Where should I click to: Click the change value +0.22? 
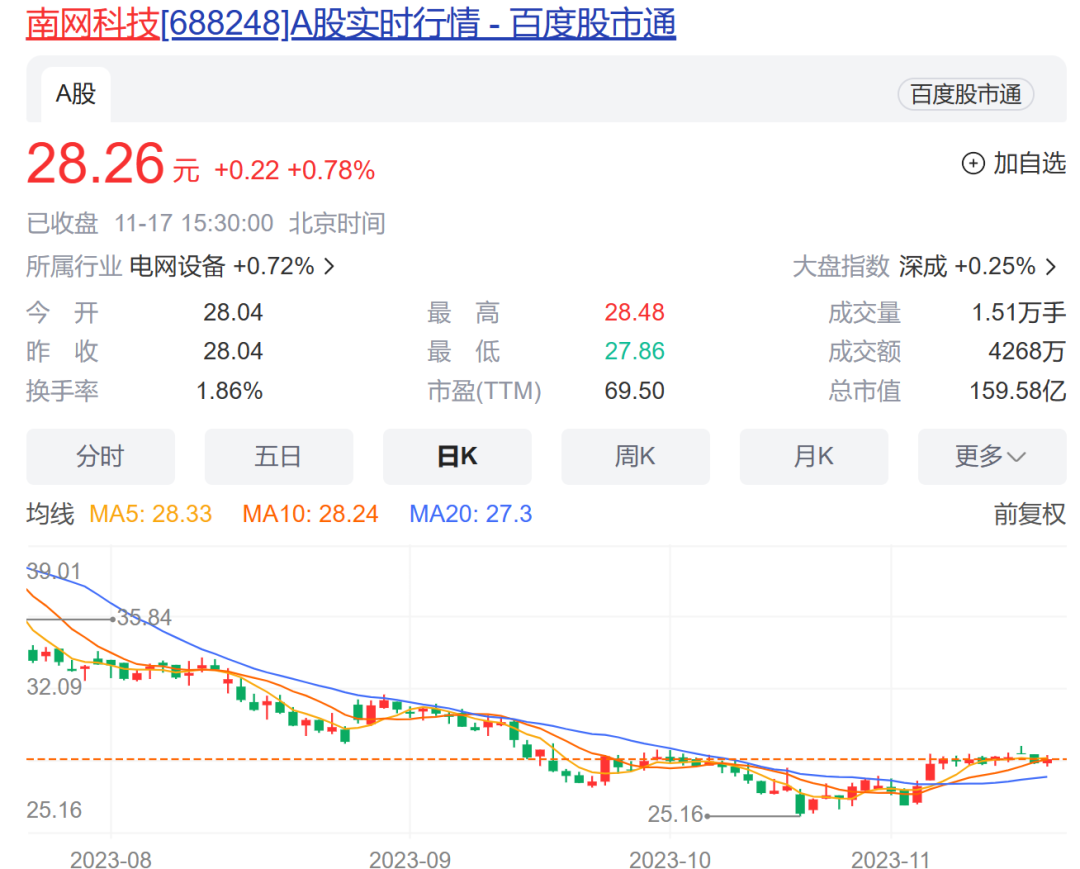[247, 170]
